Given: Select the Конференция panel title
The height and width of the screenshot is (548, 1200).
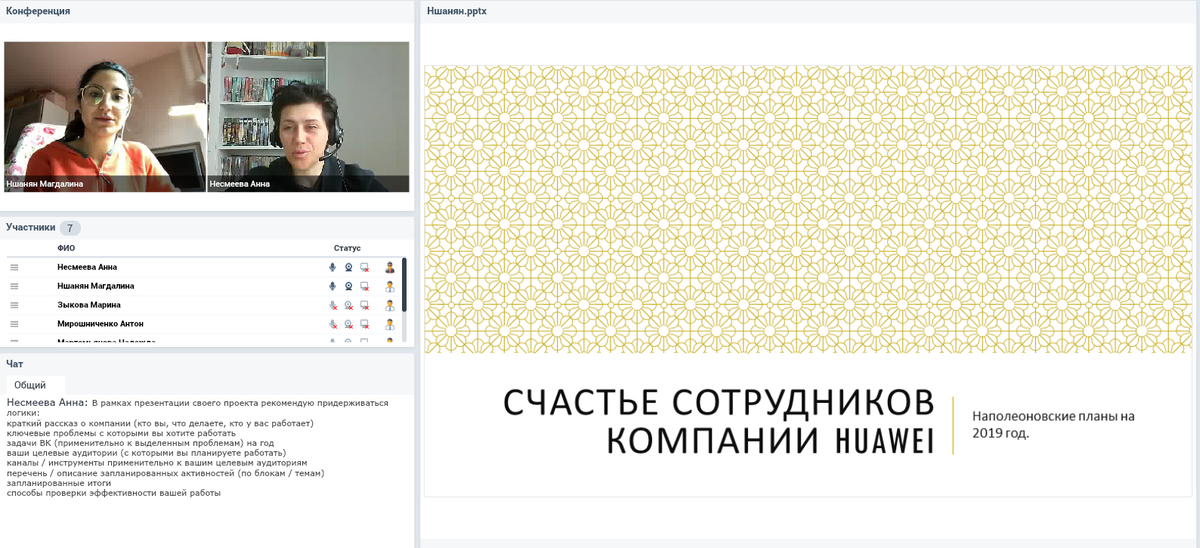Looking at the screenshot, I should [38, 11].
